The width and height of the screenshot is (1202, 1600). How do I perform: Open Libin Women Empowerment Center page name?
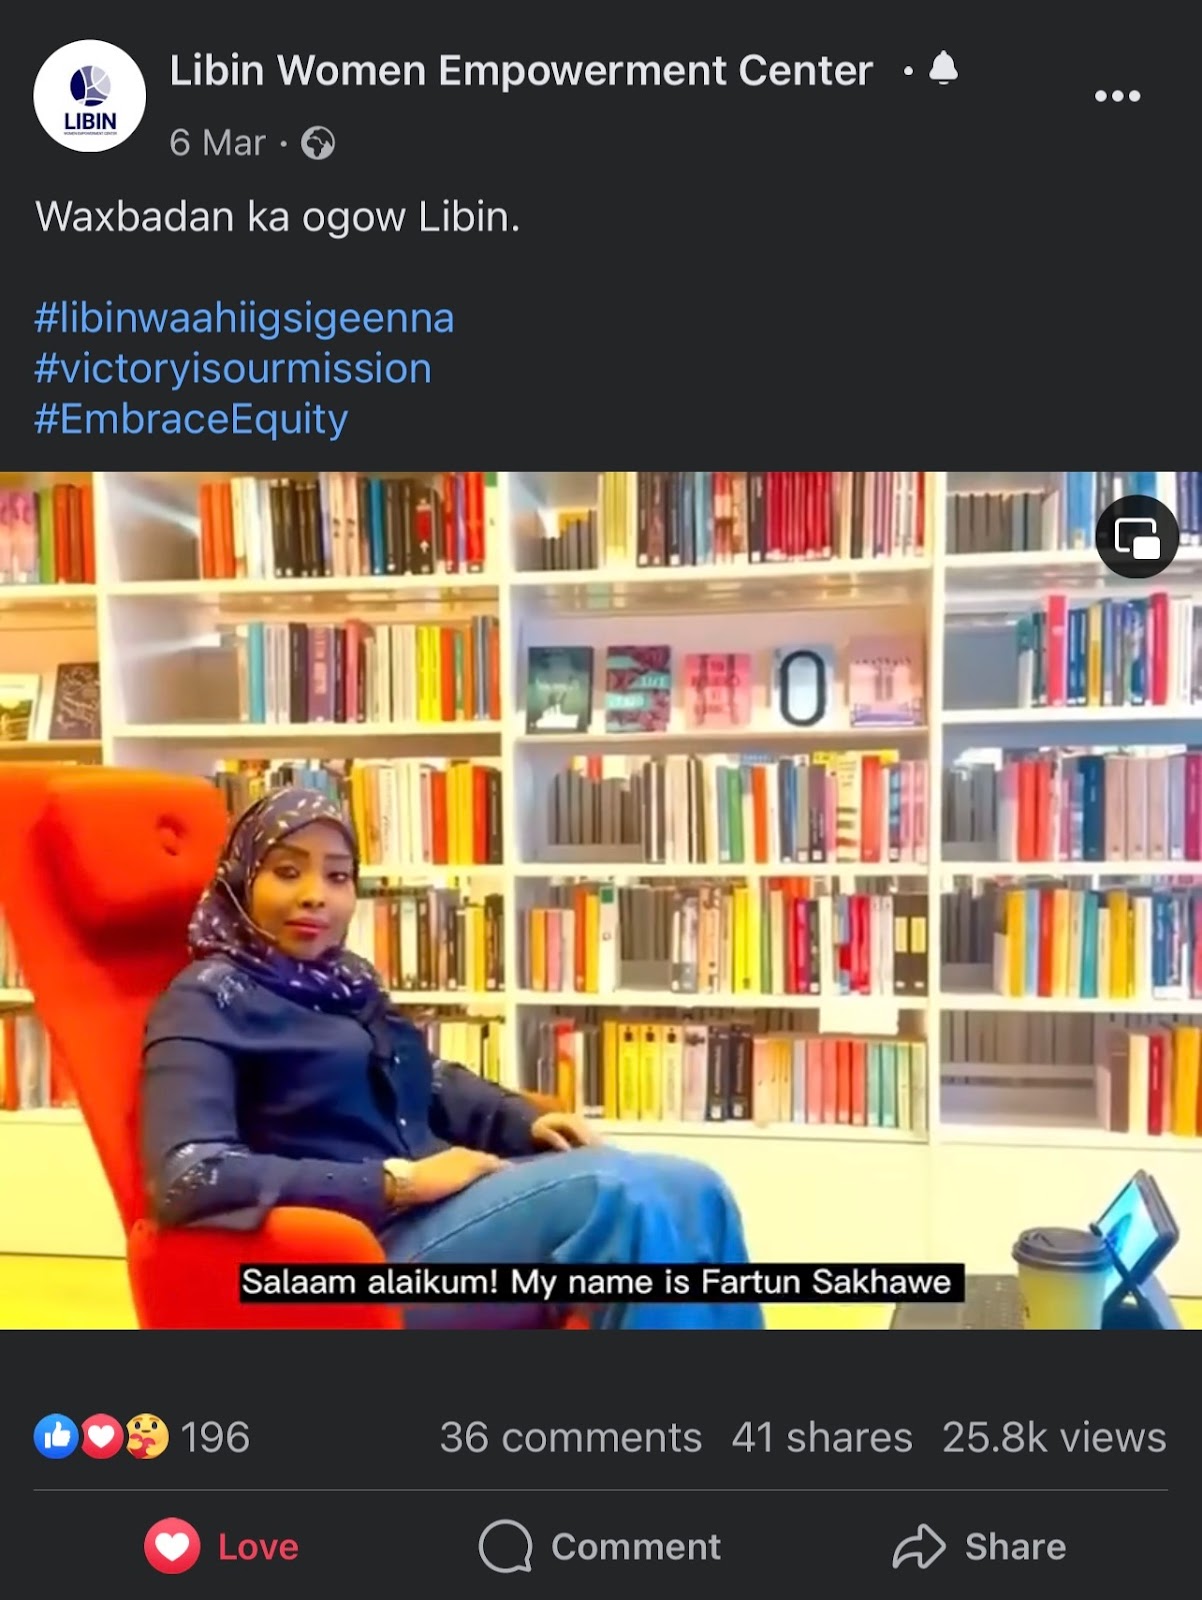[521, 71]
